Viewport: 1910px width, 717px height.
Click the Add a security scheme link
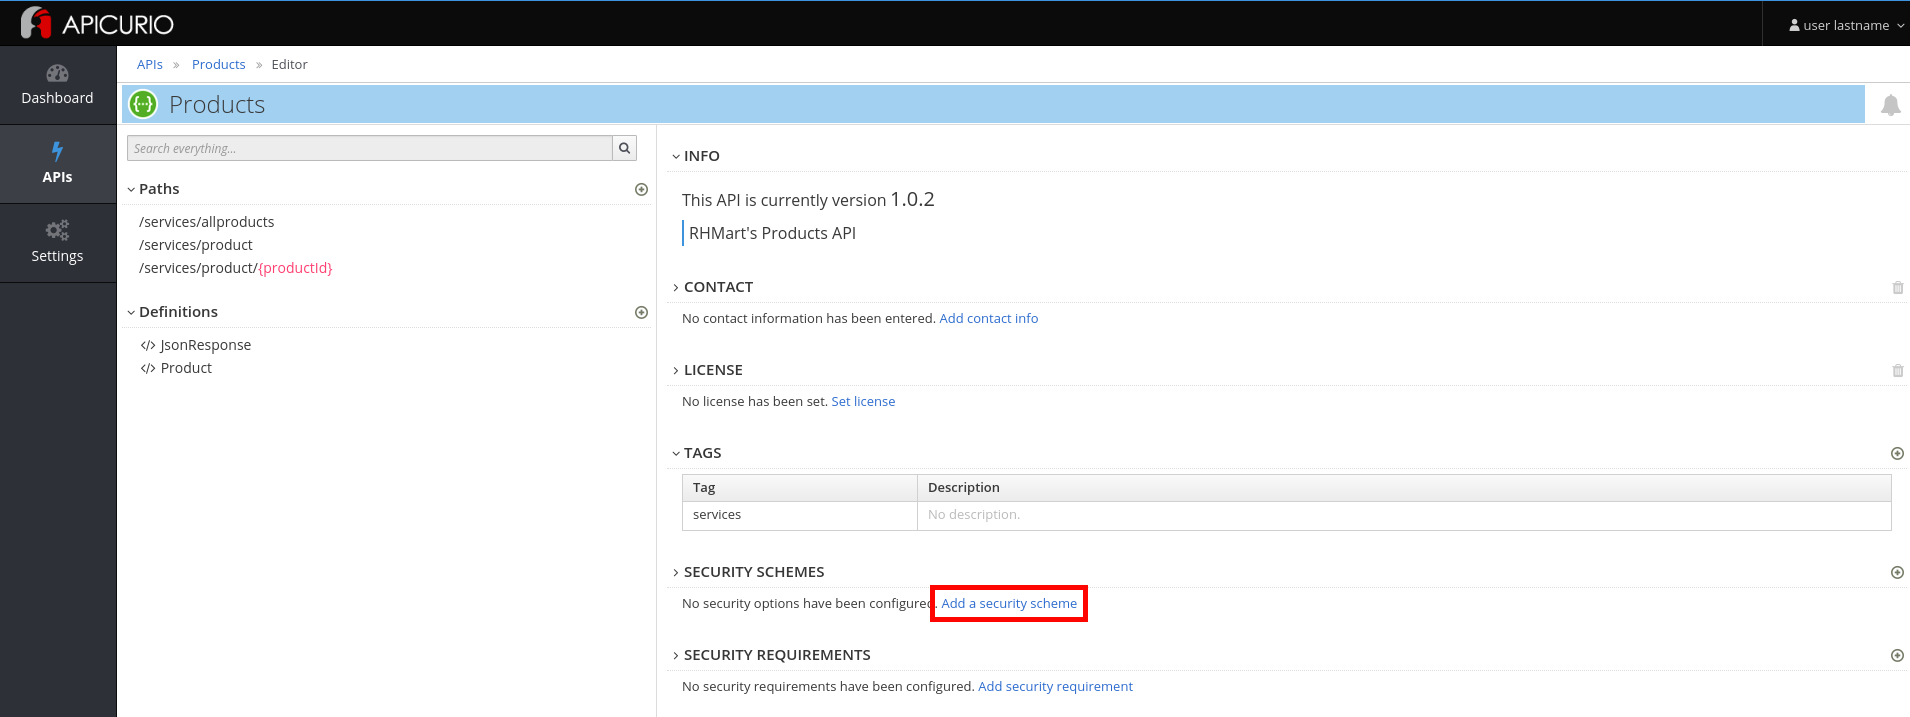click(x=1009, y=603)
